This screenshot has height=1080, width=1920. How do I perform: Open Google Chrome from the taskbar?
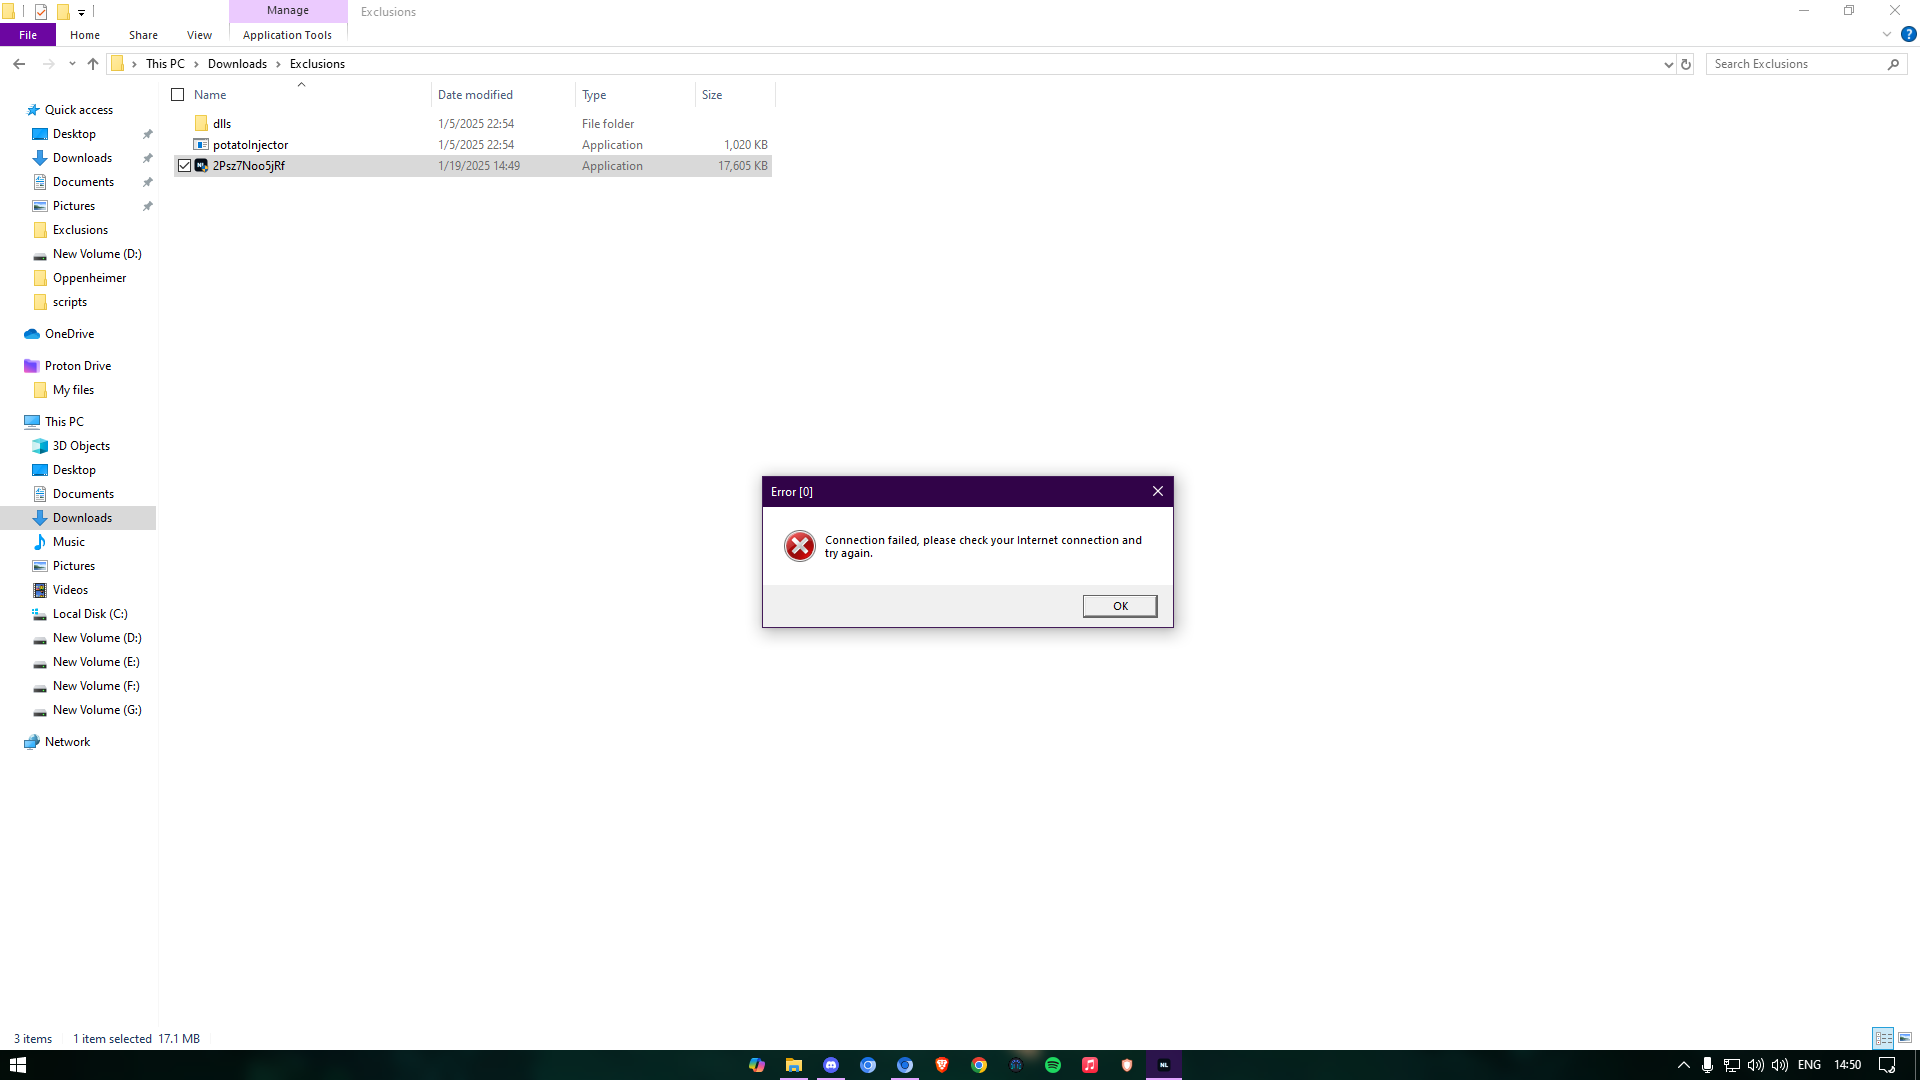pyautogui.click(x=979, y=1065)
